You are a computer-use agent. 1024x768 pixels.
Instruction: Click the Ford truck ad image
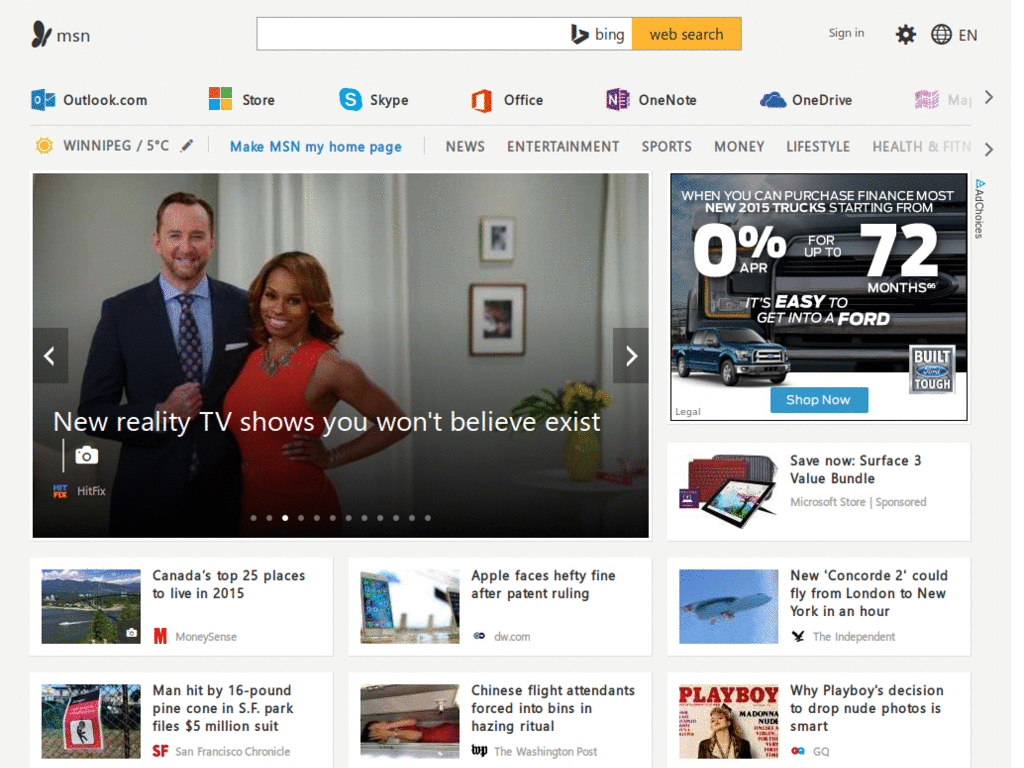click(819, 297)
